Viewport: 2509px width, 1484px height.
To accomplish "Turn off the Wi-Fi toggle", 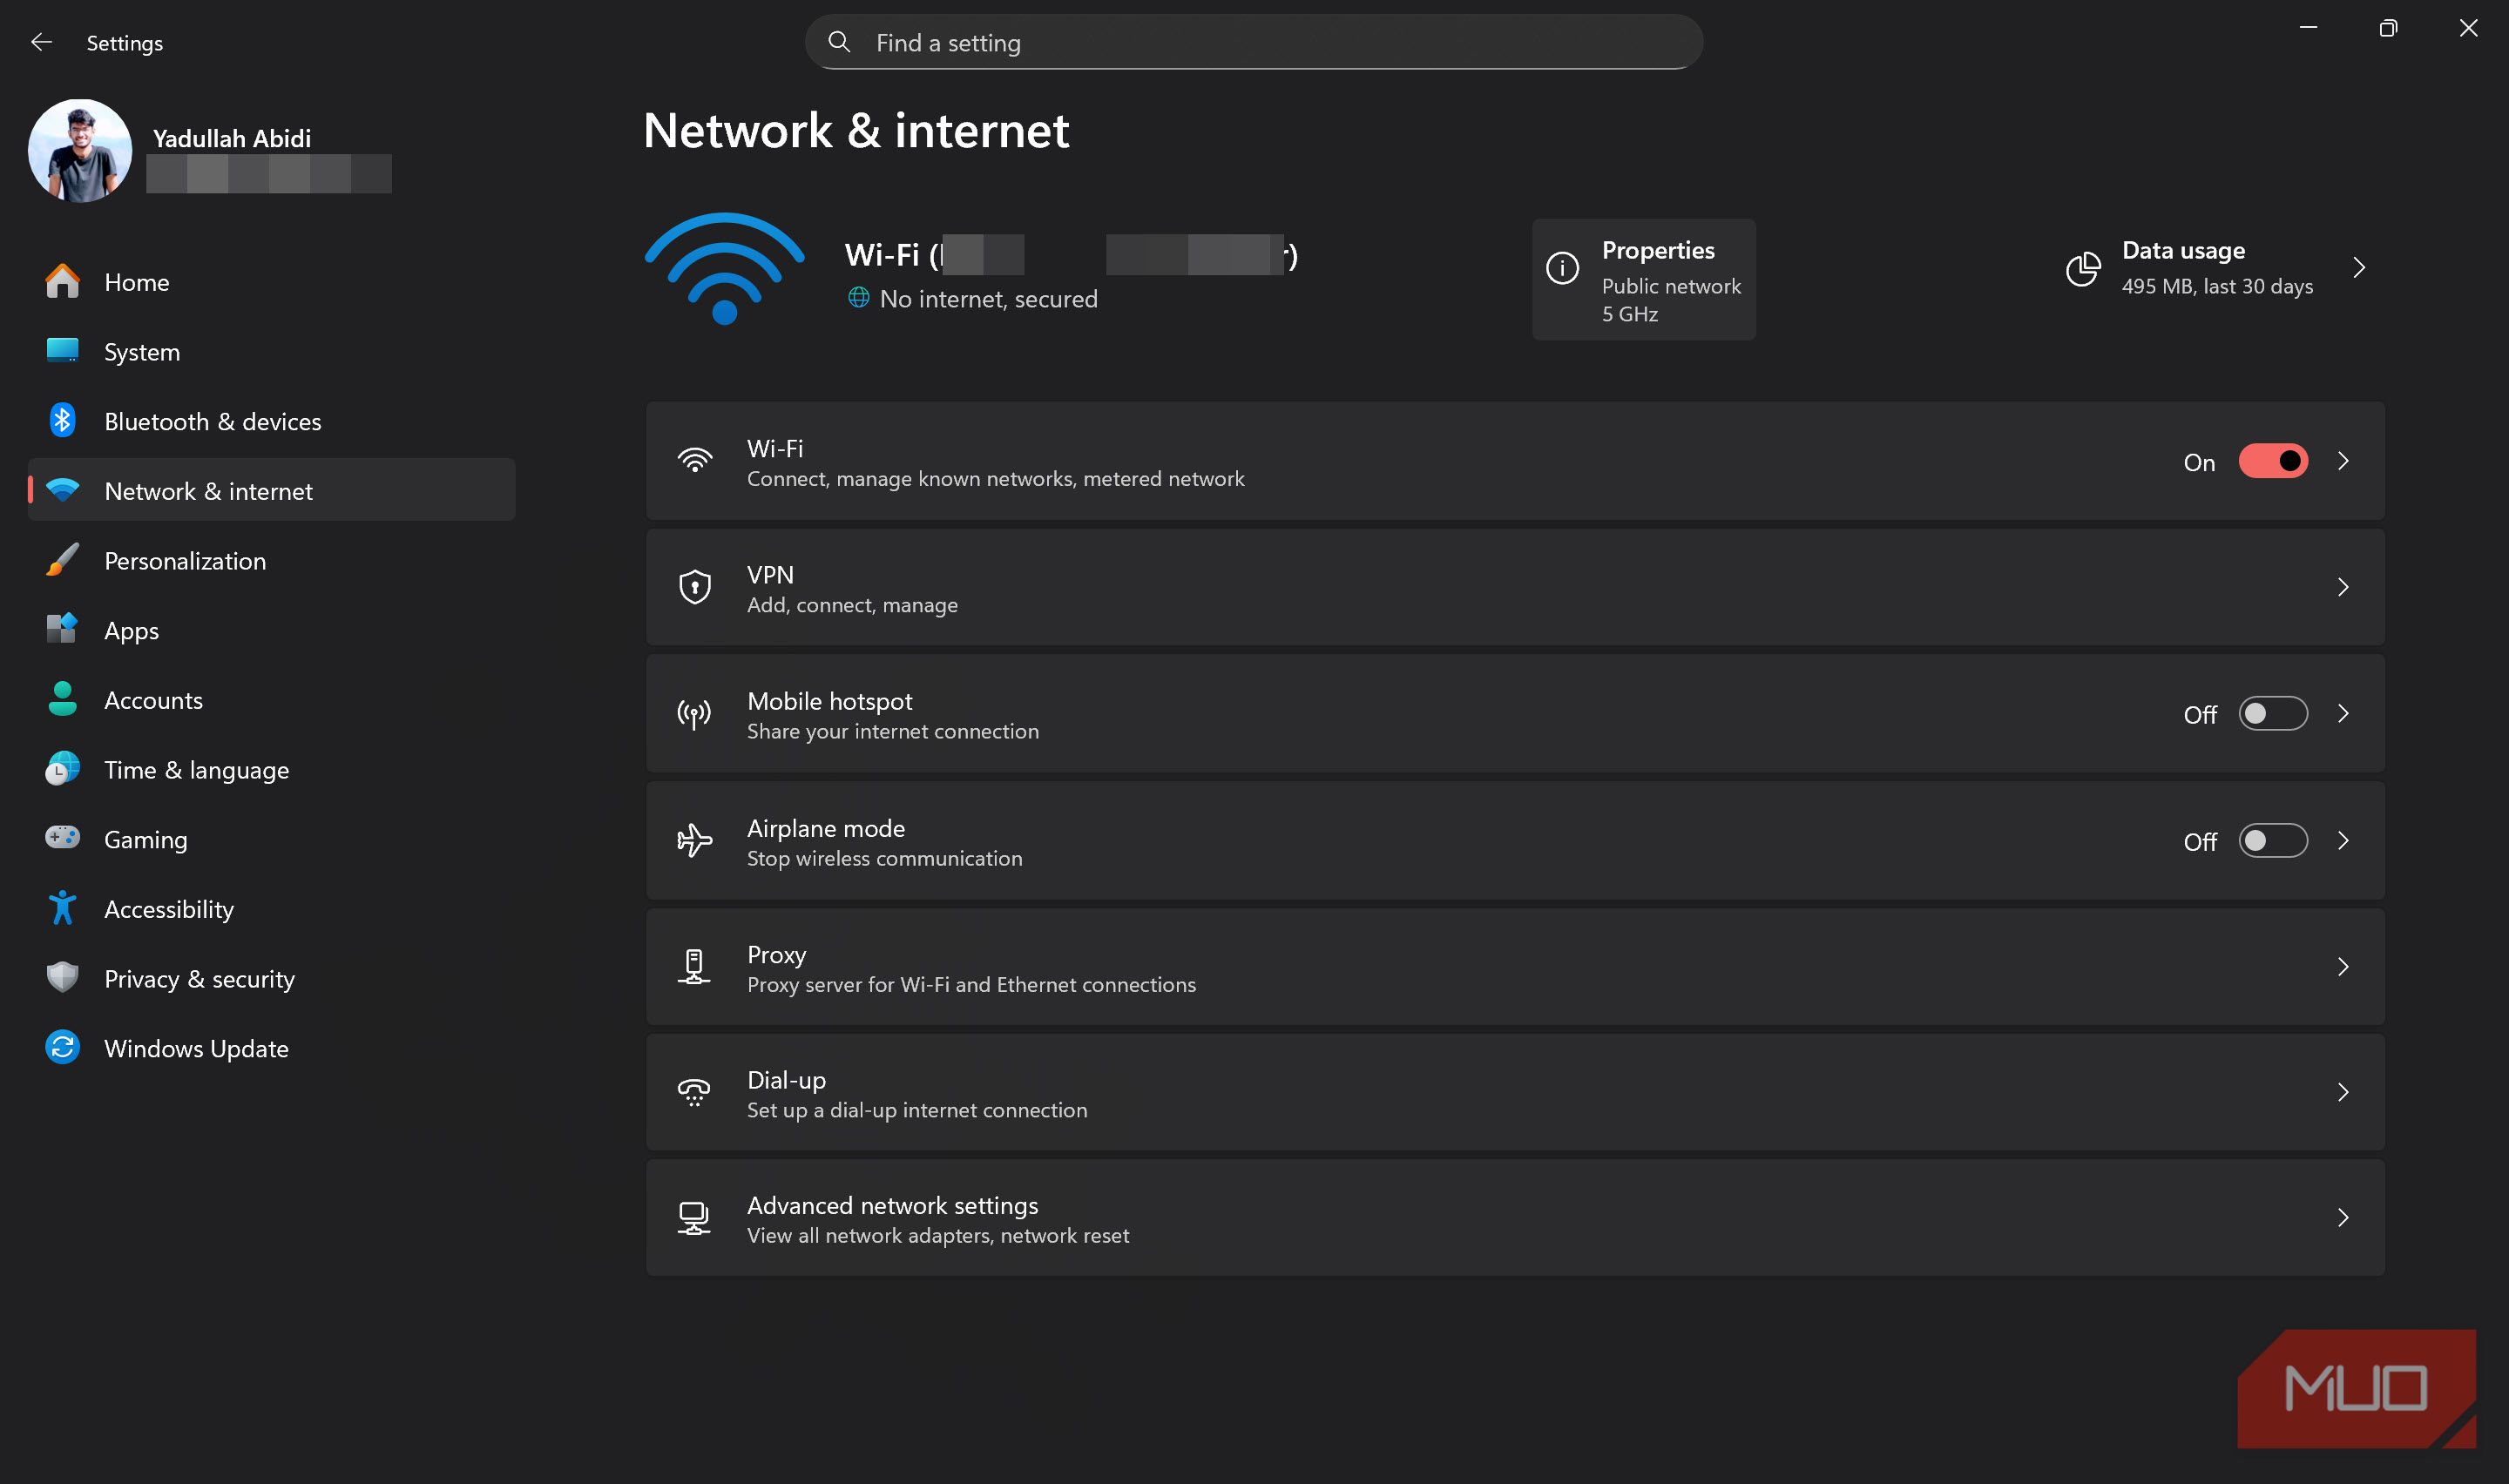I will (2272, 461).
